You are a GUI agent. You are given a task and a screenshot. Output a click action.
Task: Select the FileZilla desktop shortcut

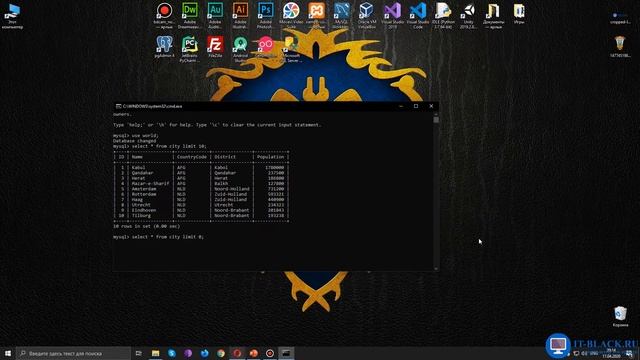point(215,46)
